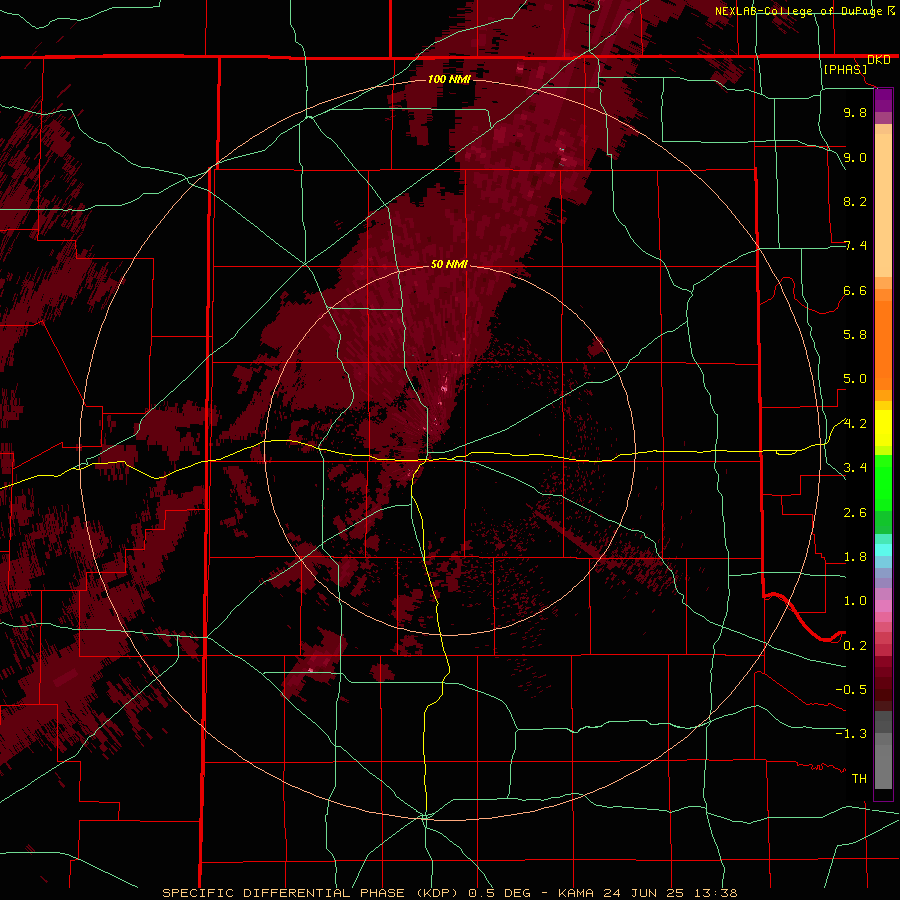Select the 9.0 value on the scale

tap(855, 157)
